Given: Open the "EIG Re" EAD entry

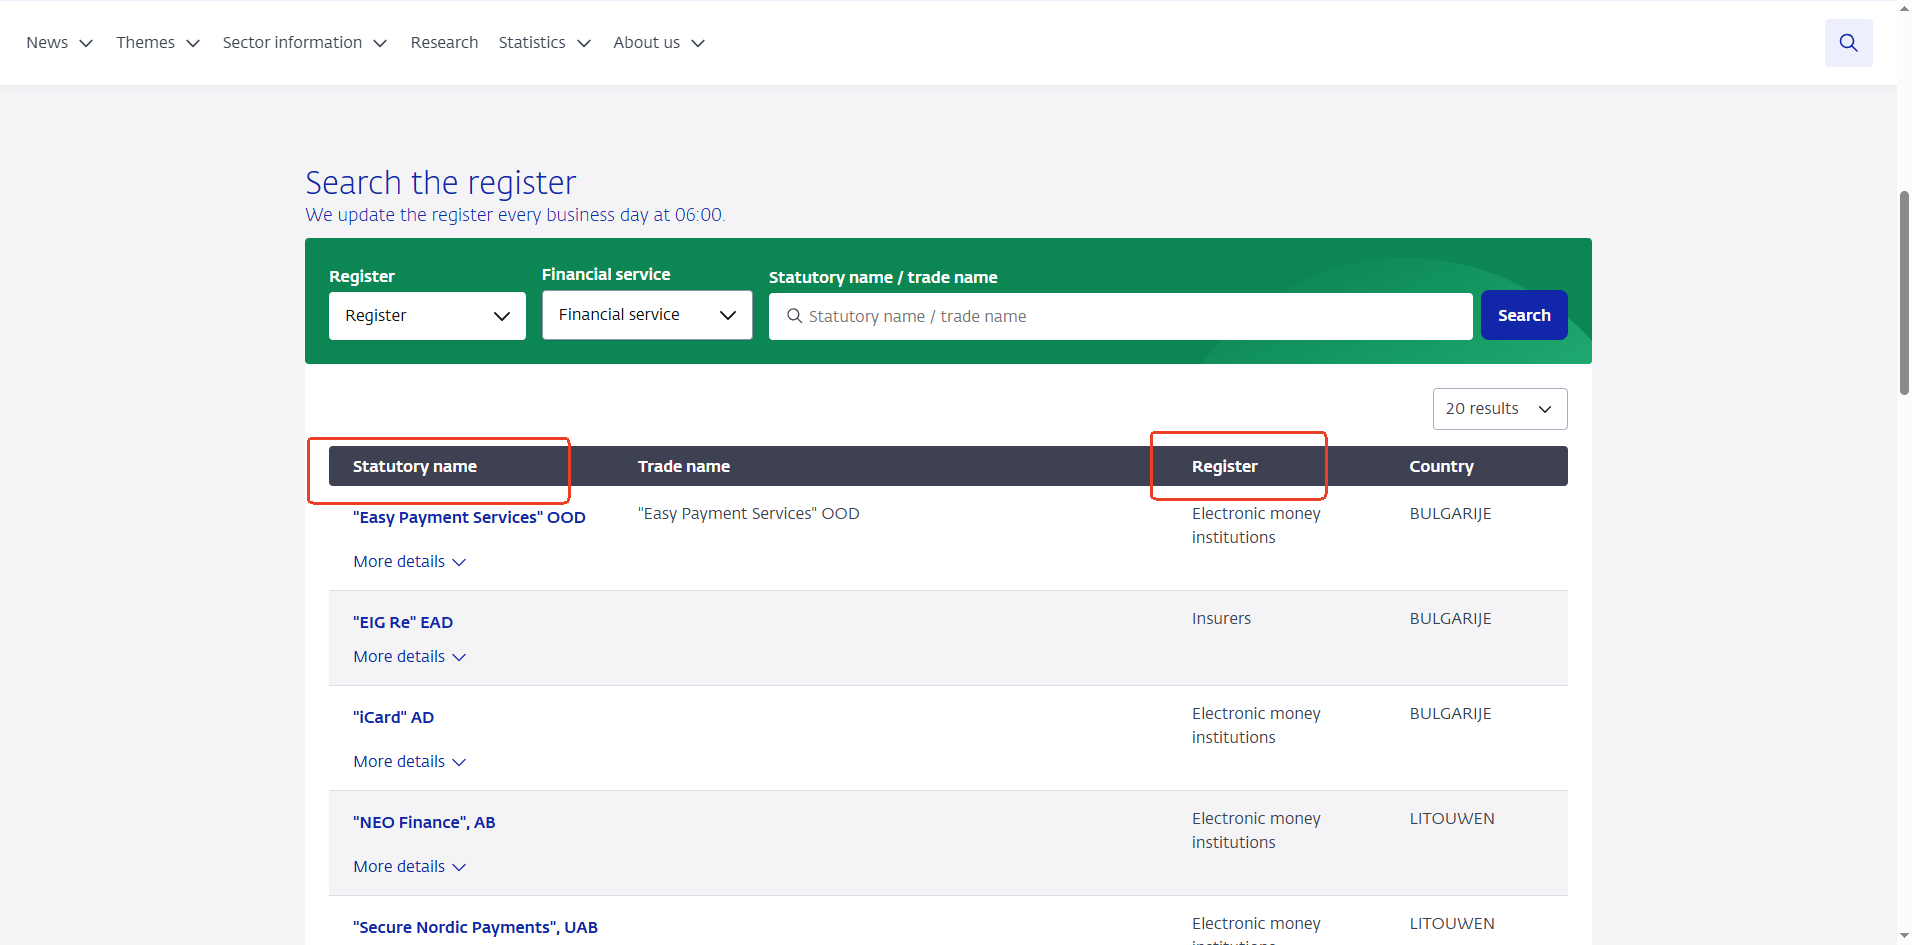Looking at the screenshot, I should 403,622.
